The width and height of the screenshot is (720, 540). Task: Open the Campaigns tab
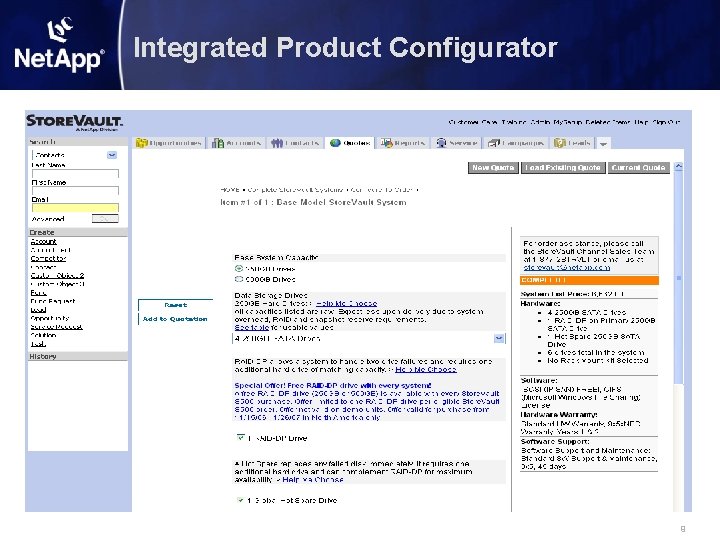(516, 143)
